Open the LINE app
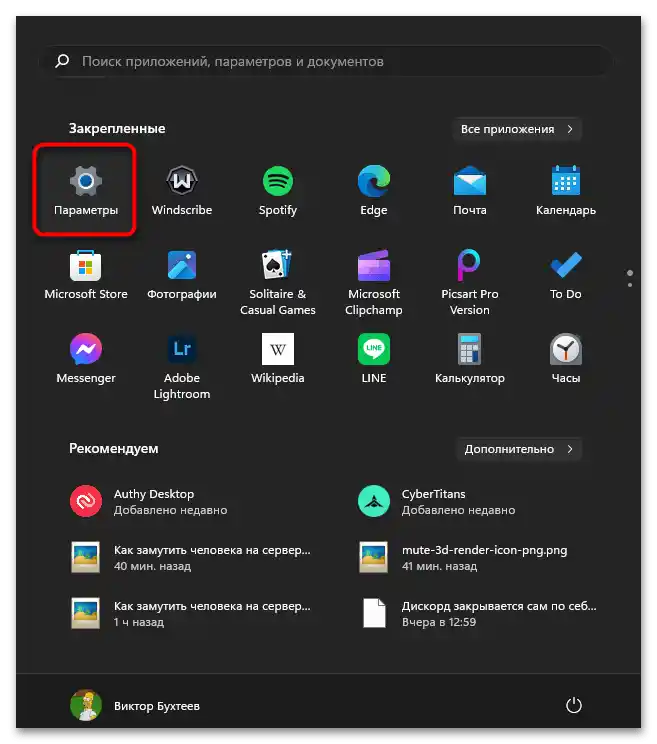Screen dimensions: 657x744 pos(374,359)
